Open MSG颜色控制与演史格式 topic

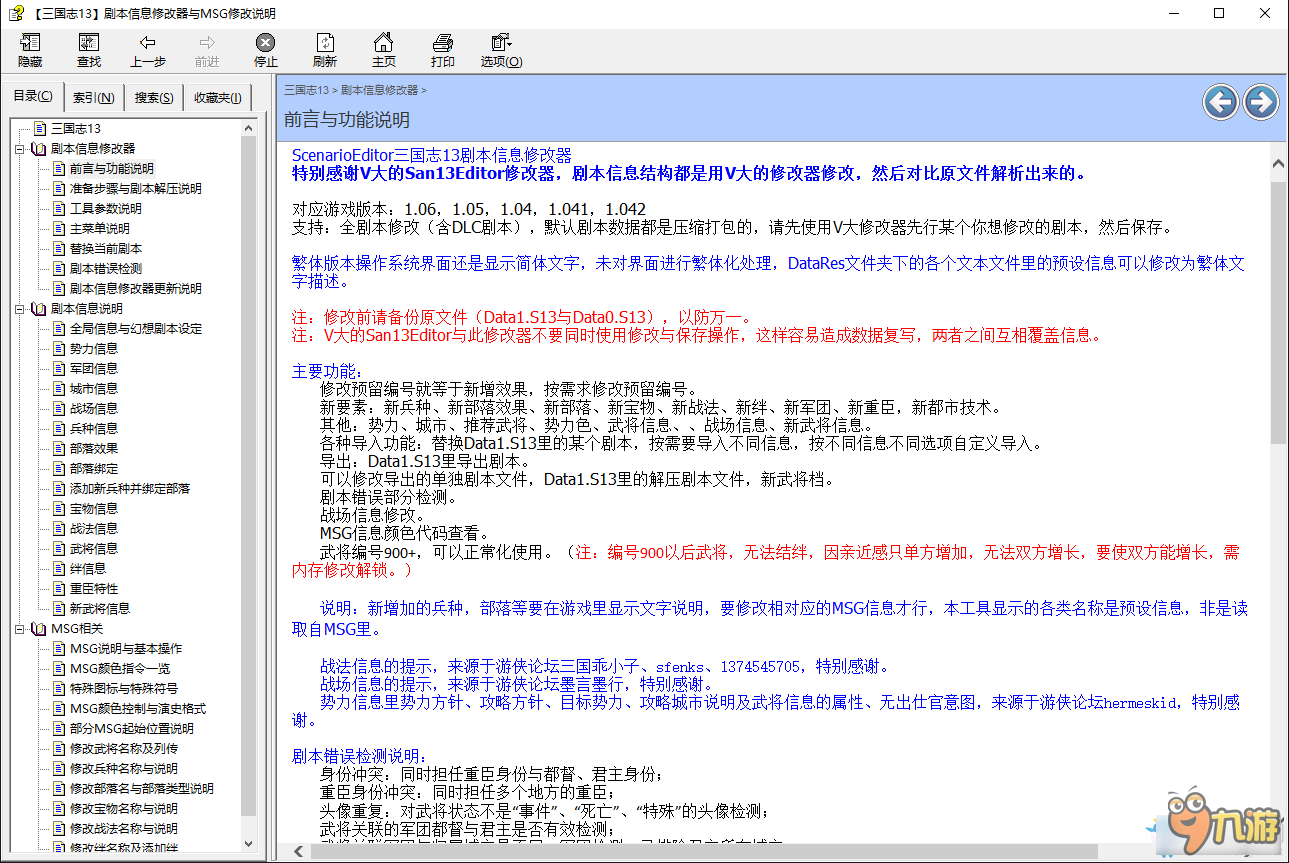tap(137, 709)
